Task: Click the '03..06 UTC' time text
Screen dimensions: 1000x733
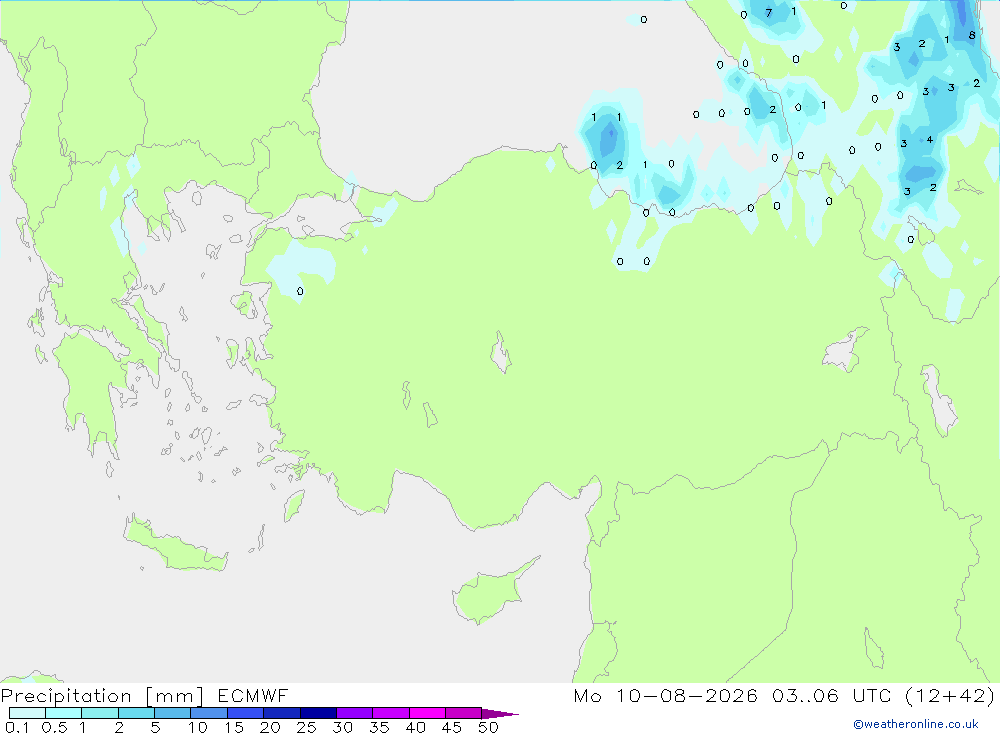Action: point(830,695)
